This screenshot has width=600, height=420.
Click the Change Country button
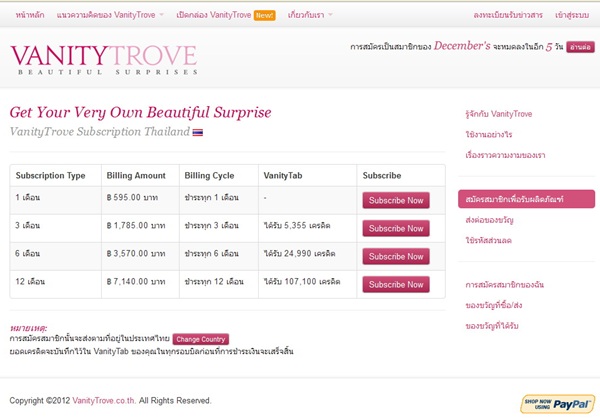pos(201,339)
